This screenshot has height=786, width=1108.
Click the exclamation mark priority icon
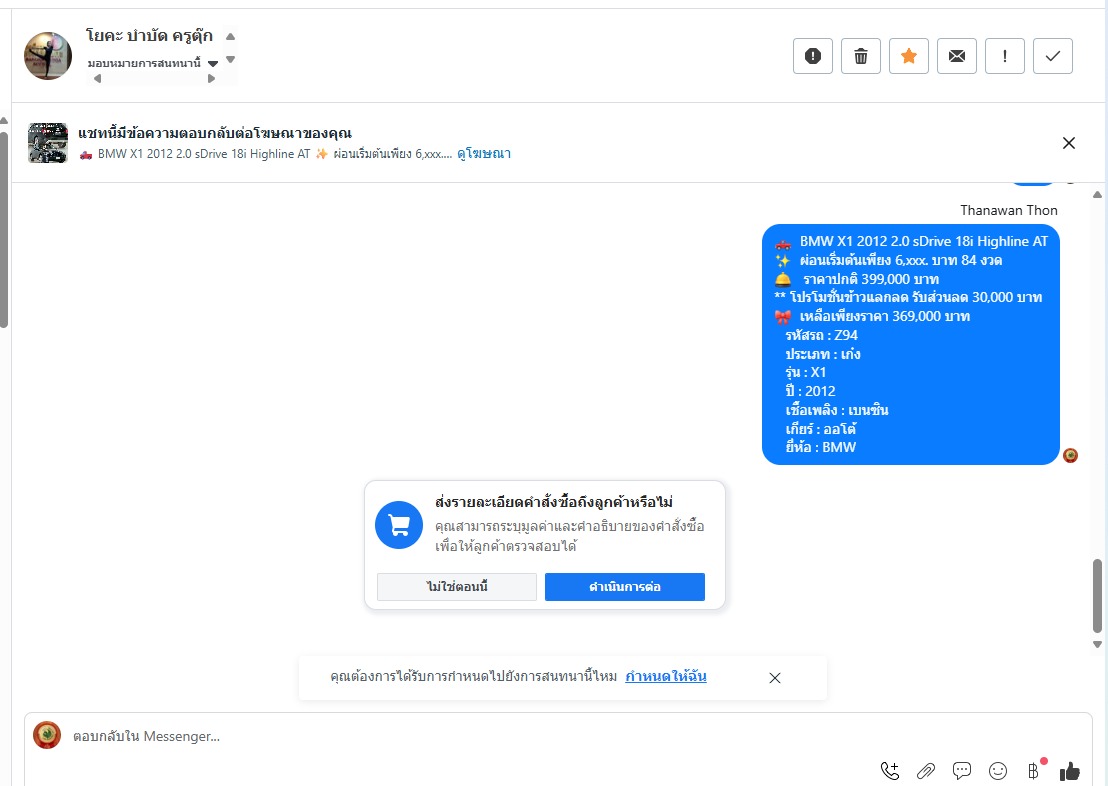point(1005,56)
